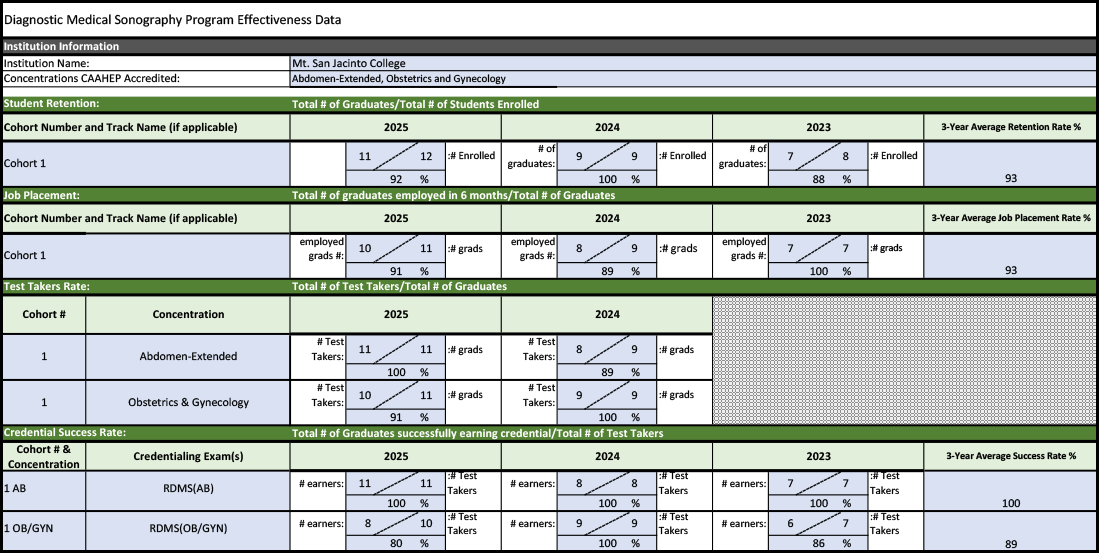Select the Credentialing Exam(s) column header
This screenshot has height=553, width=1099.
(188, 456)
